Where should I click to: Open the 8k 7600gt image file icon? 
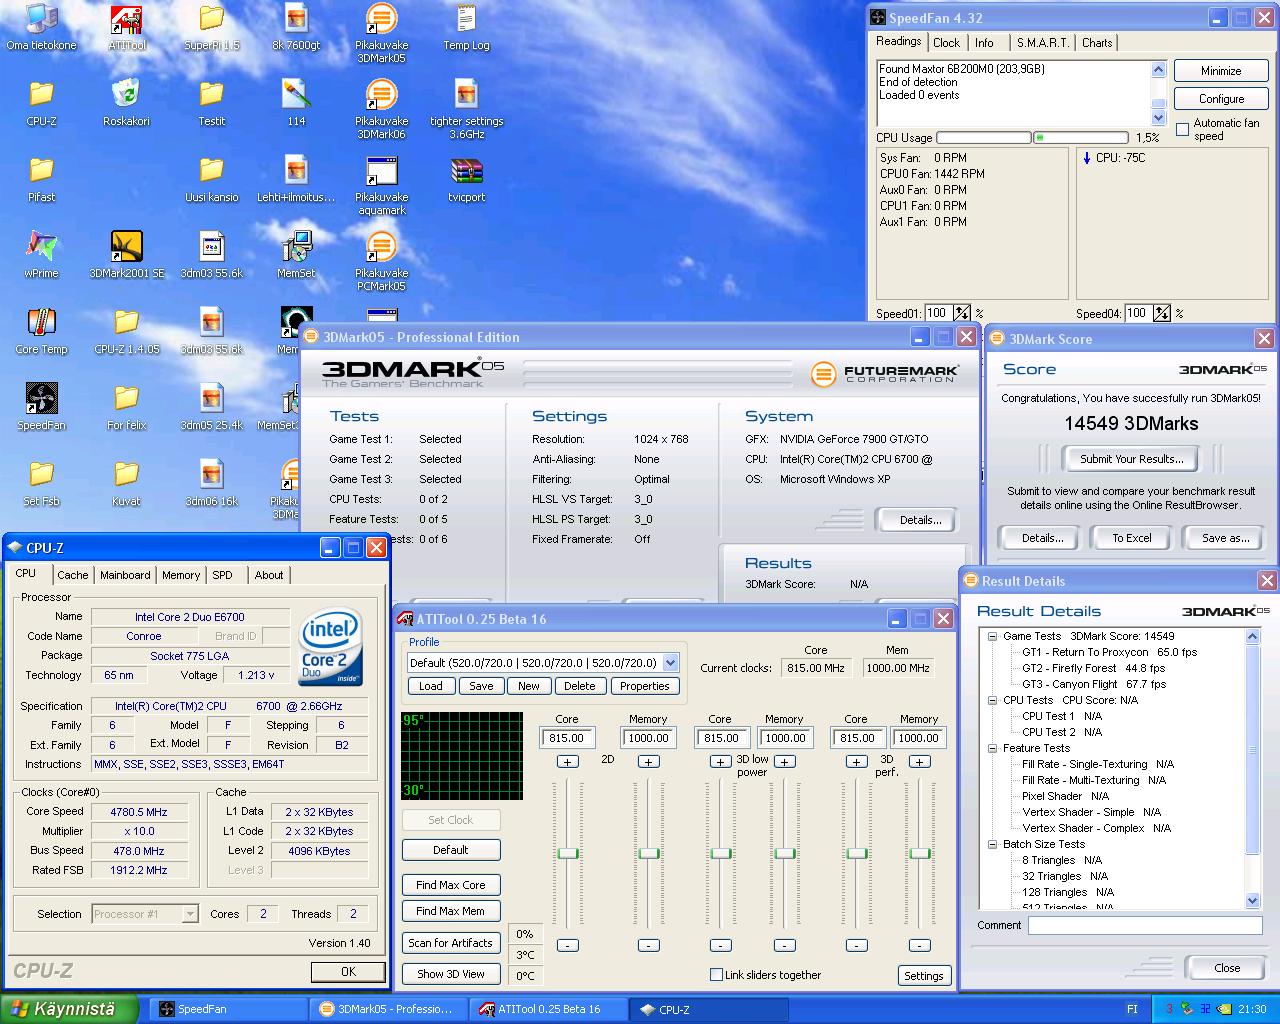296,28
